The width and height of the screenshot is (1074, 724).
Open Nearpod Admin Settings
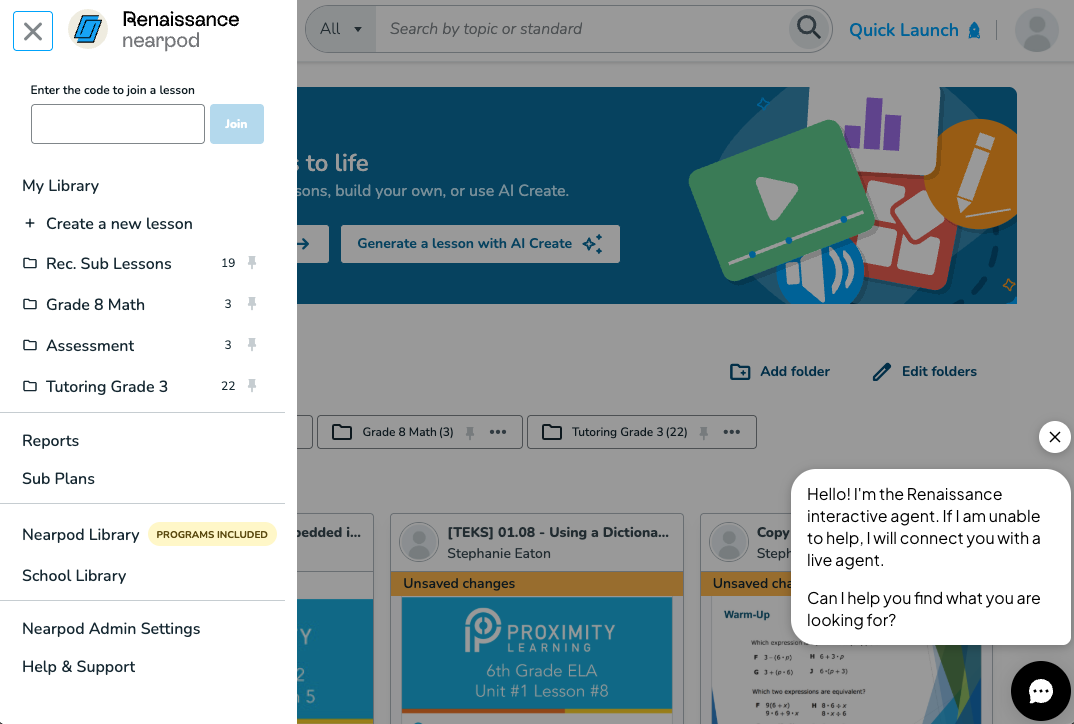[111, 629]
